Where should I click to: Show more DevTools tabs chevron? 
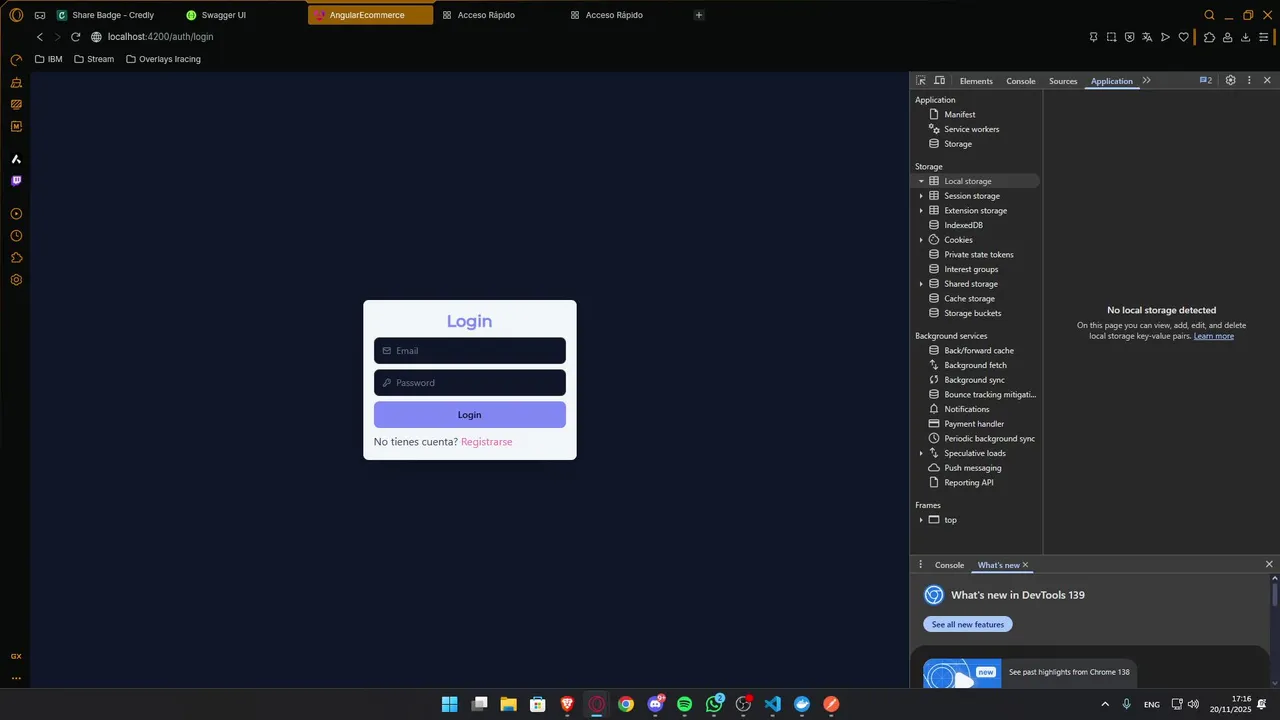point(1146,81)
